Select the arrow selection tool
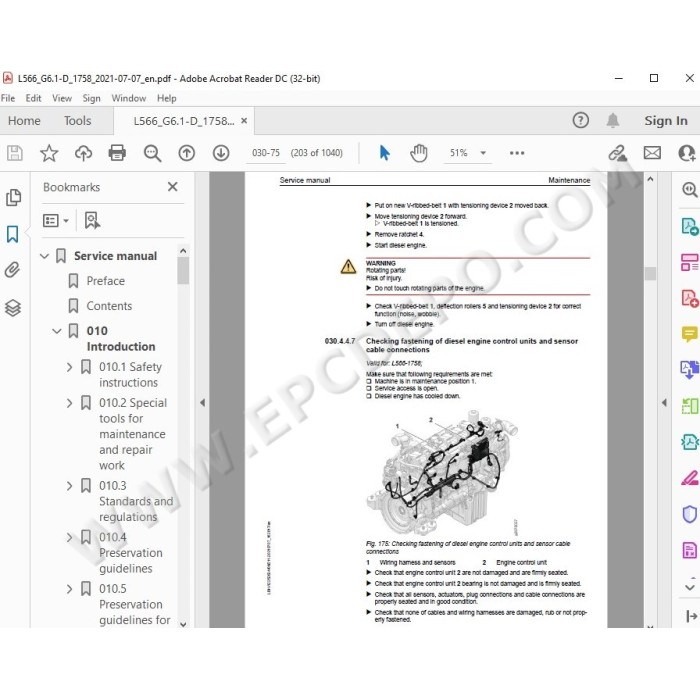 coord(384,153)
